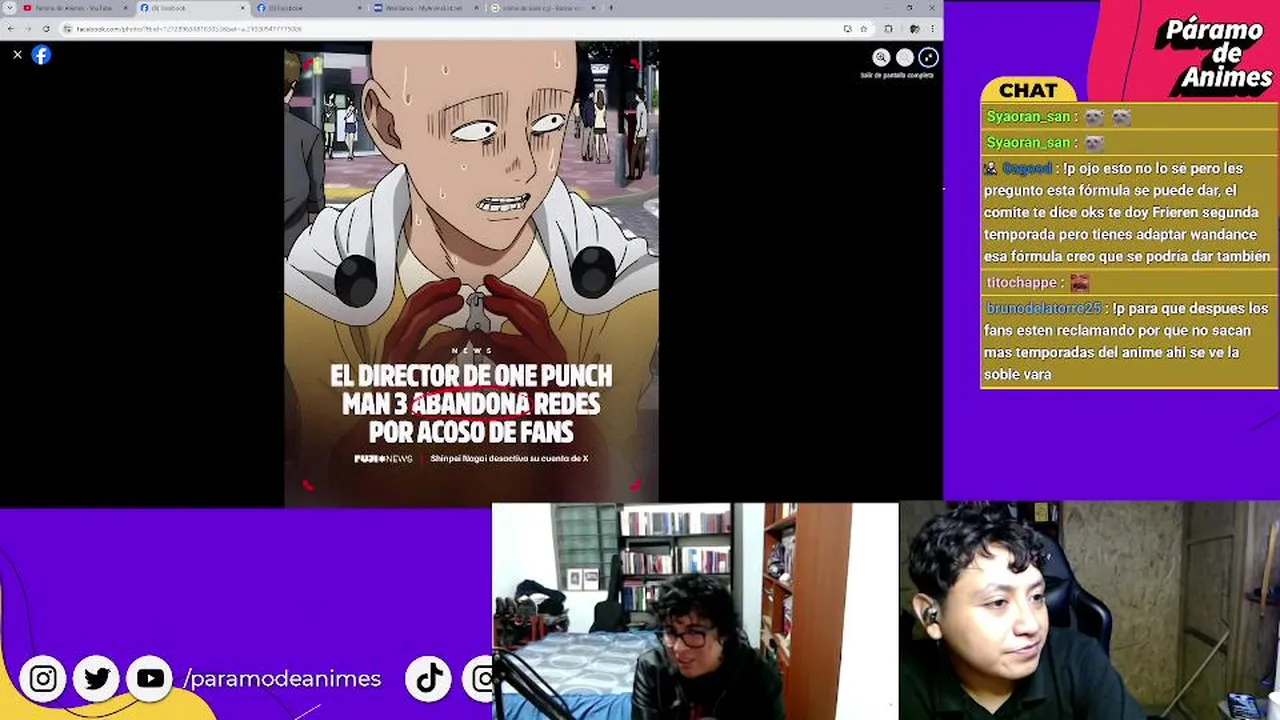Viewport: 1280px width, 720px height.
Task: Click the Instagram icon in the overlay
Action: click(43, 679)
